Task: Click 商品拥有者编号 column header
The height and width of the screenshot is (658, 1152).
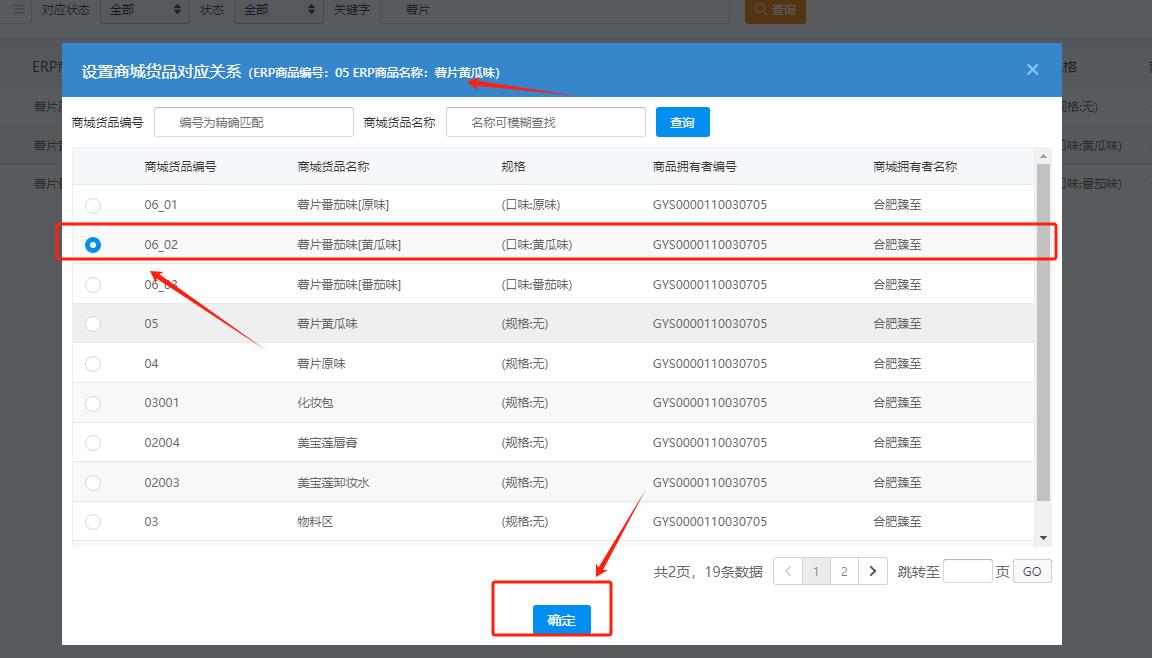Action: pos(694,167)
